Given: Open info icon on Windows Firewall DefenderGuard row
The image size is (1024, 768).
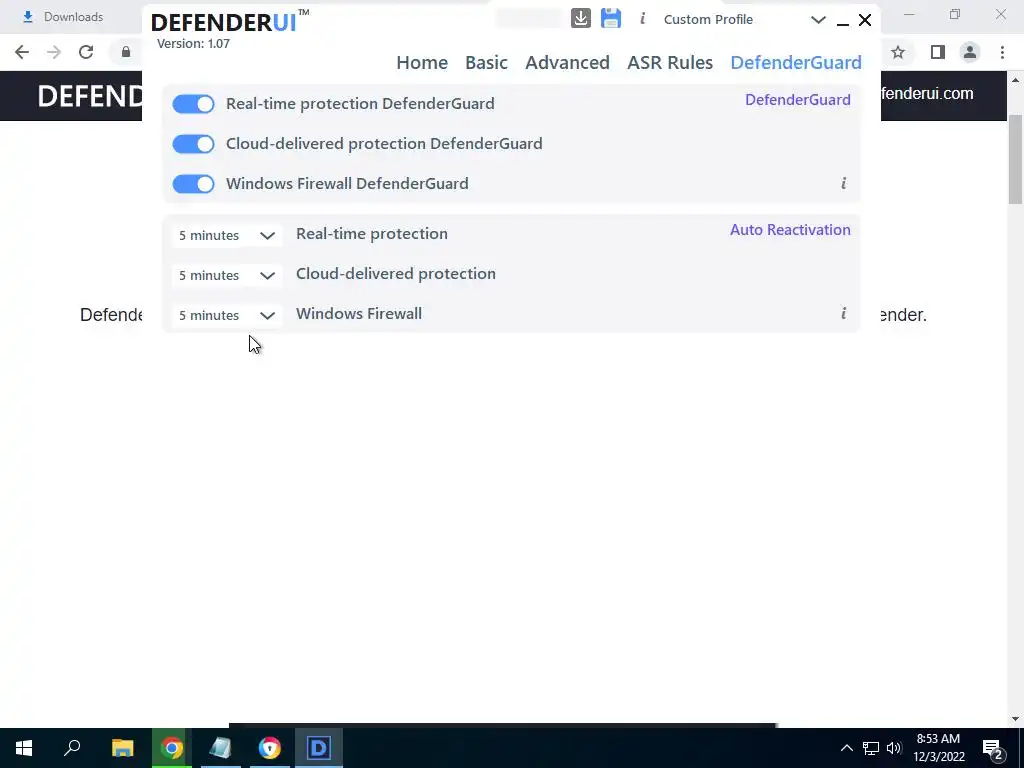Looking at the screenshot, I should point(843,184).
